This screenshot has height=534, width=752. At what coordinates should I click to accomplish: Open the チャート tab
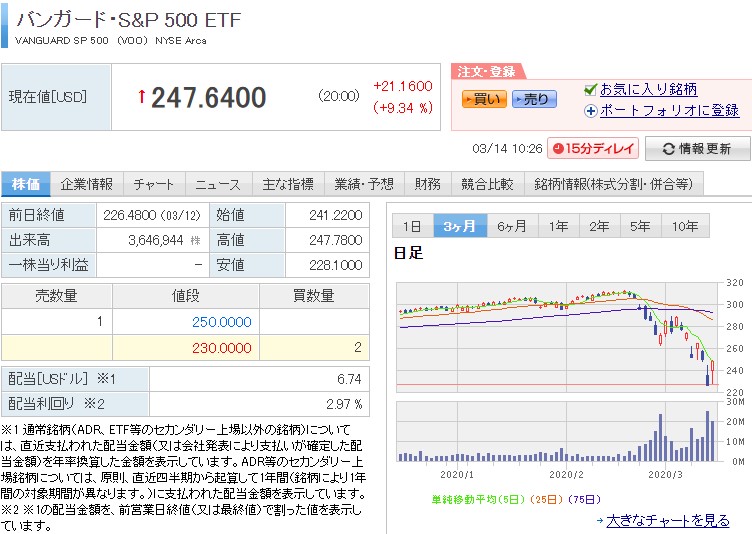[x=154, y=184]
